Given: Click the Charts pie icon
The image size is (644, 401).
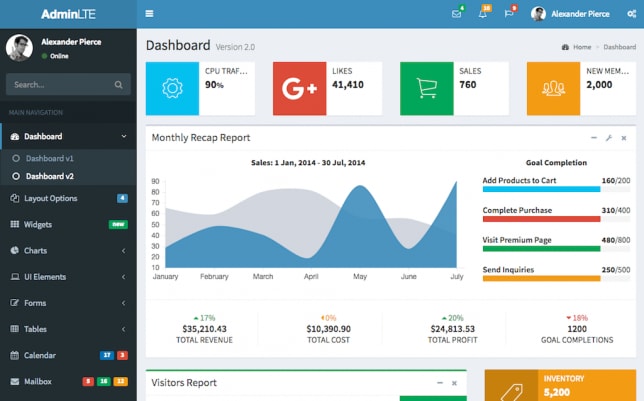Looking at the screenshot, I should [15, 250].
